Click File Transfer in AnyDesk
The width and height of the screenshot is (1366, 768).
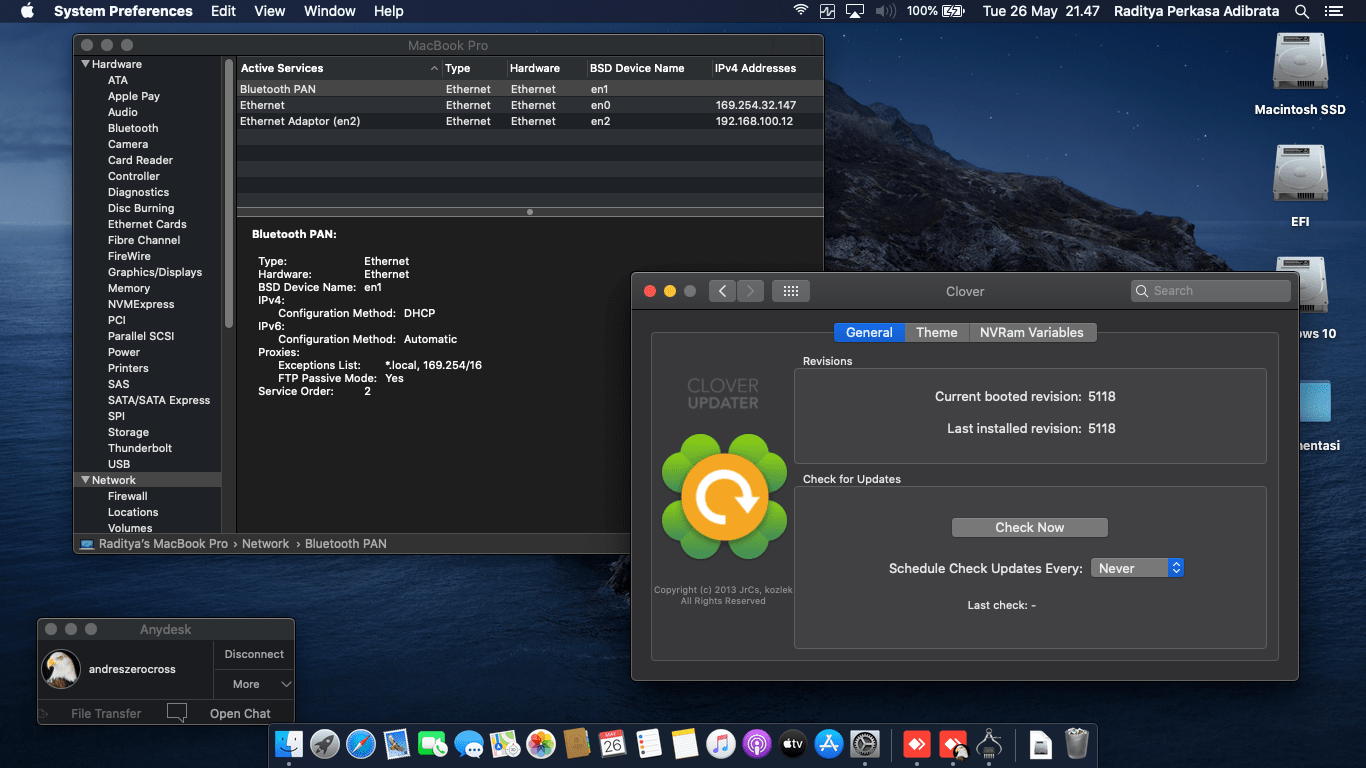(106, 713)
